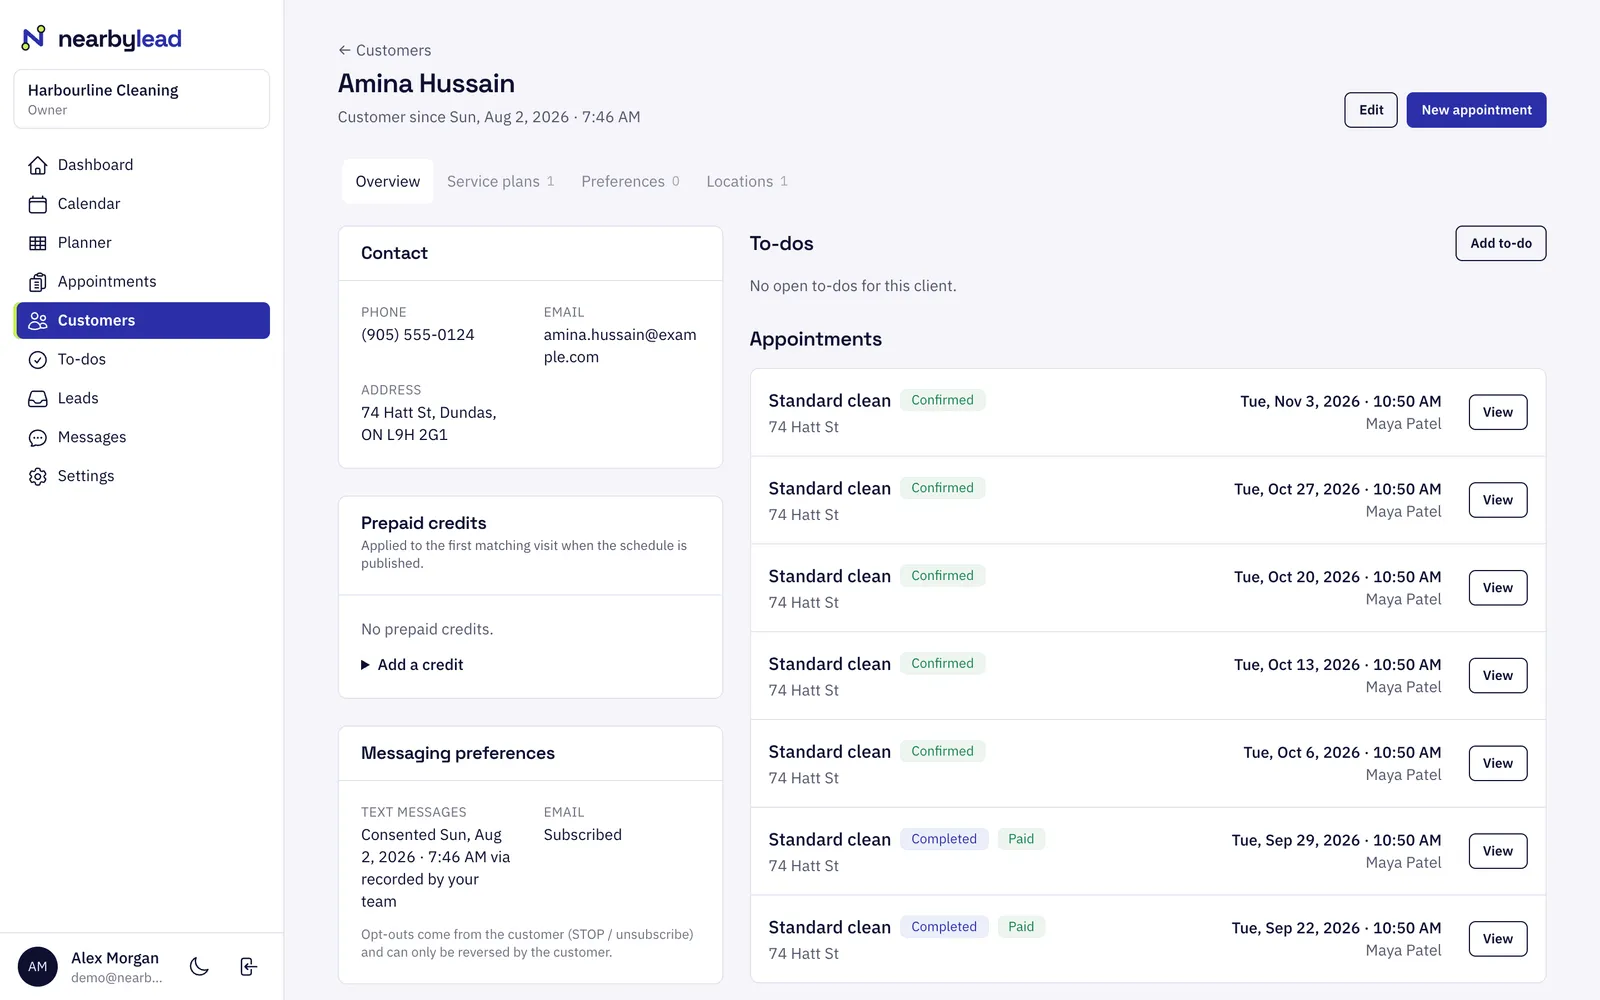Open Settings via its gear icon
The height and width of the screenshot is (1000, 1600).
point(38,477)
